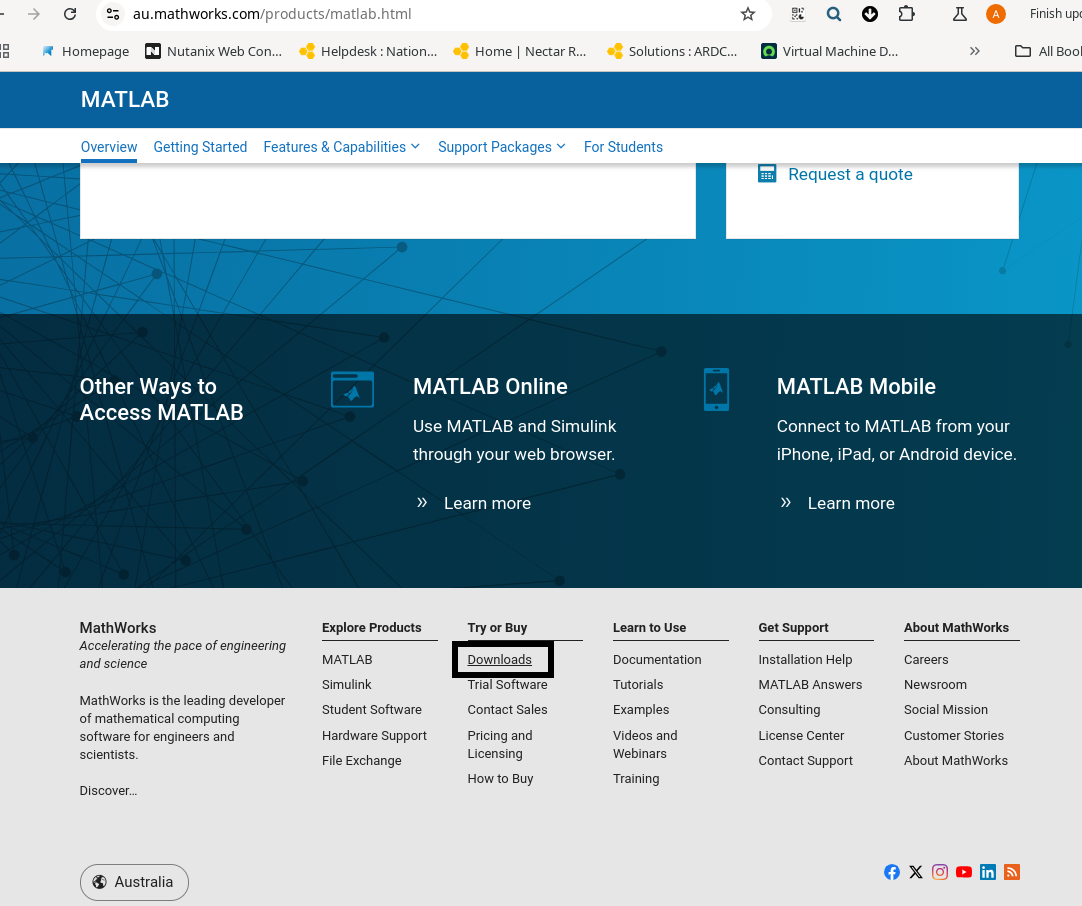Open the Careers link
1082x906 pixels.
click(926, 660)
